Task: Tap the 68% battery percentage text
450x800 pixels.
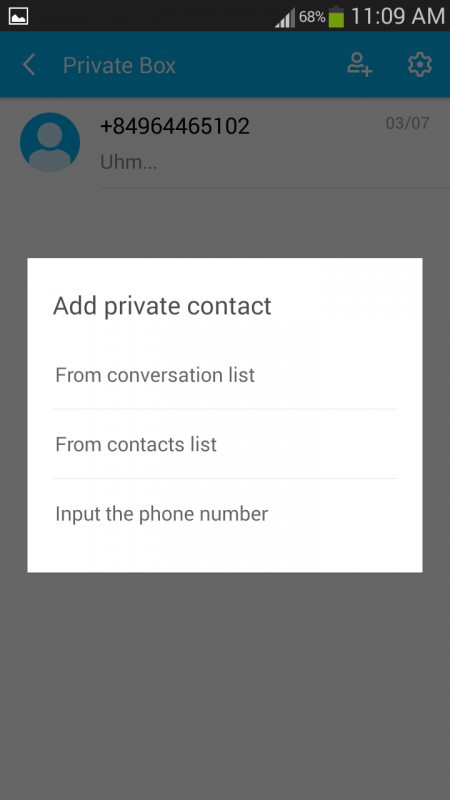Action: click(312, 17)
